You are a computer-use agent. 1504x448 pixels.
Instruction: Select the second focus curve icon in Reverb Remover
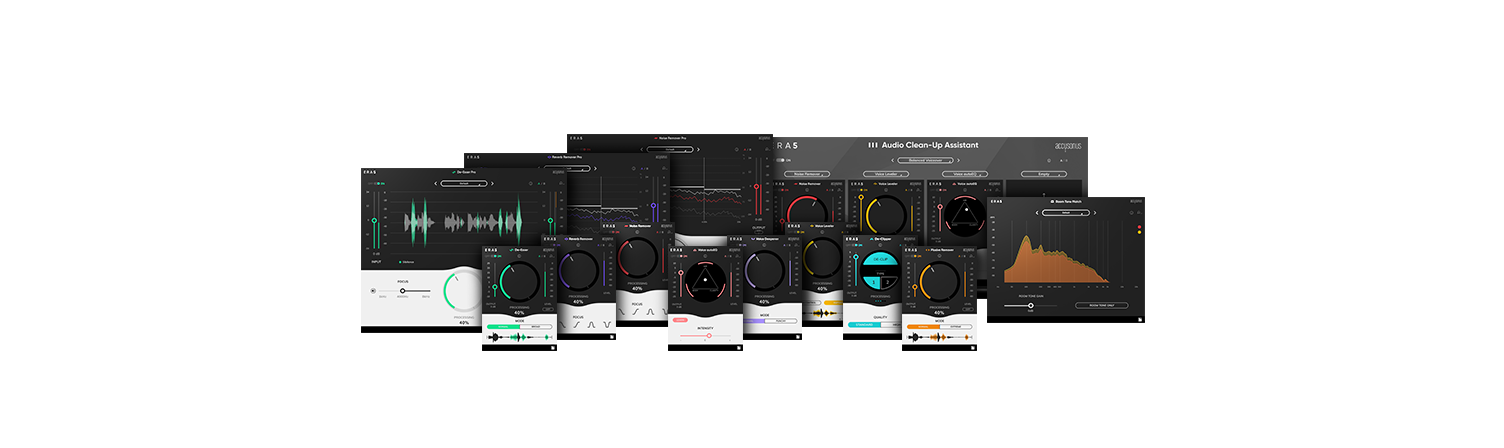click(x=576, y=323)
